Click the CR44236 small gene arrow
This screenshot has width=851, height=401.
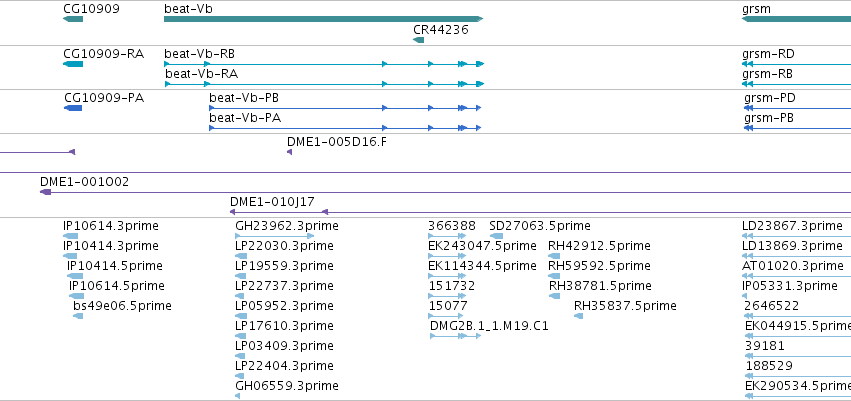(x=418, y=40)
